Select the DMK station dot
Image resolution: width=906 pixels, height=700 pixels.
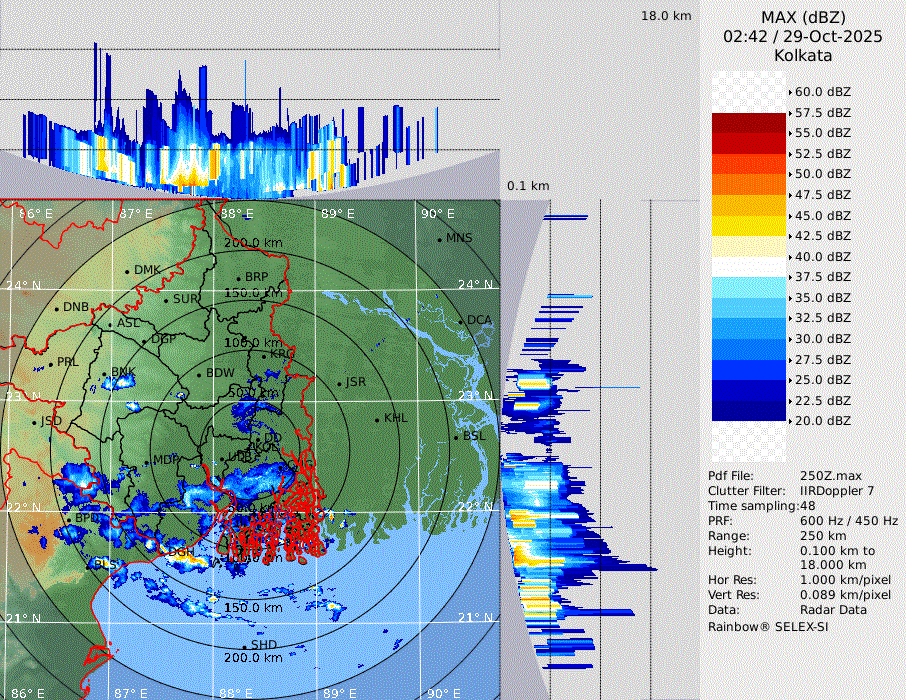[128, 271]
